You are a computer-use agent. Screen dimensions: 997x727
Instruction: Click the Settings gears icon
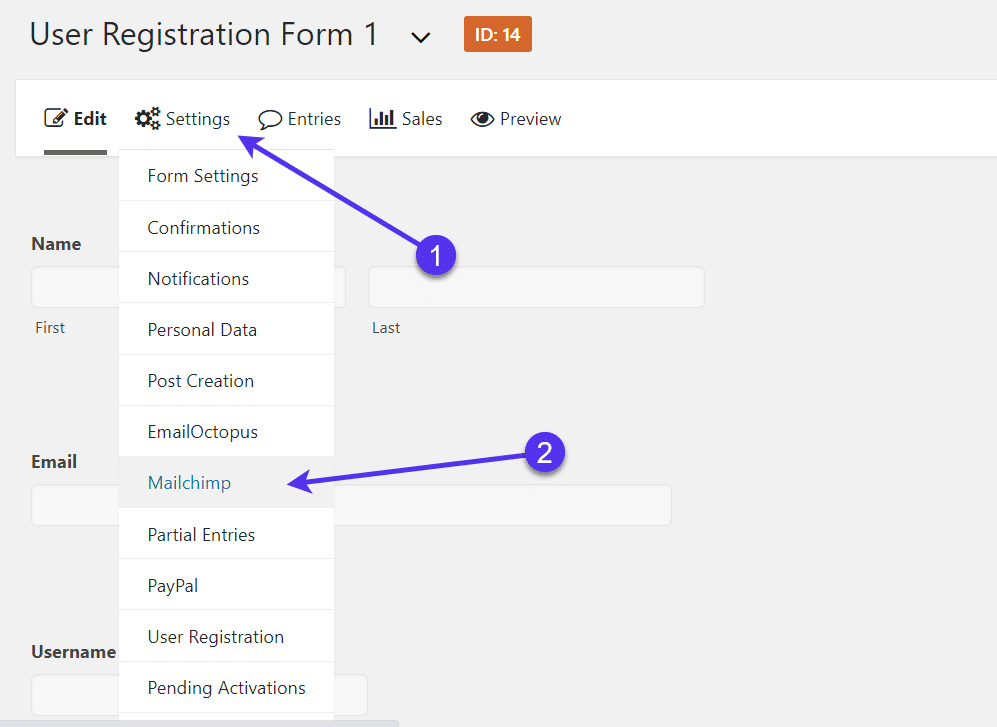146,117
